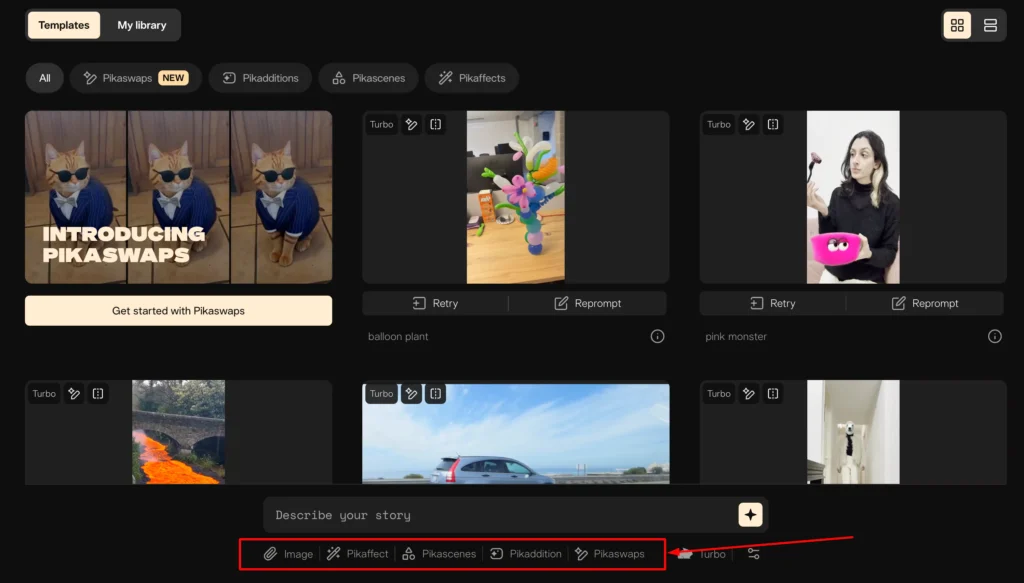Select the All filter chip

pos(44,78)
